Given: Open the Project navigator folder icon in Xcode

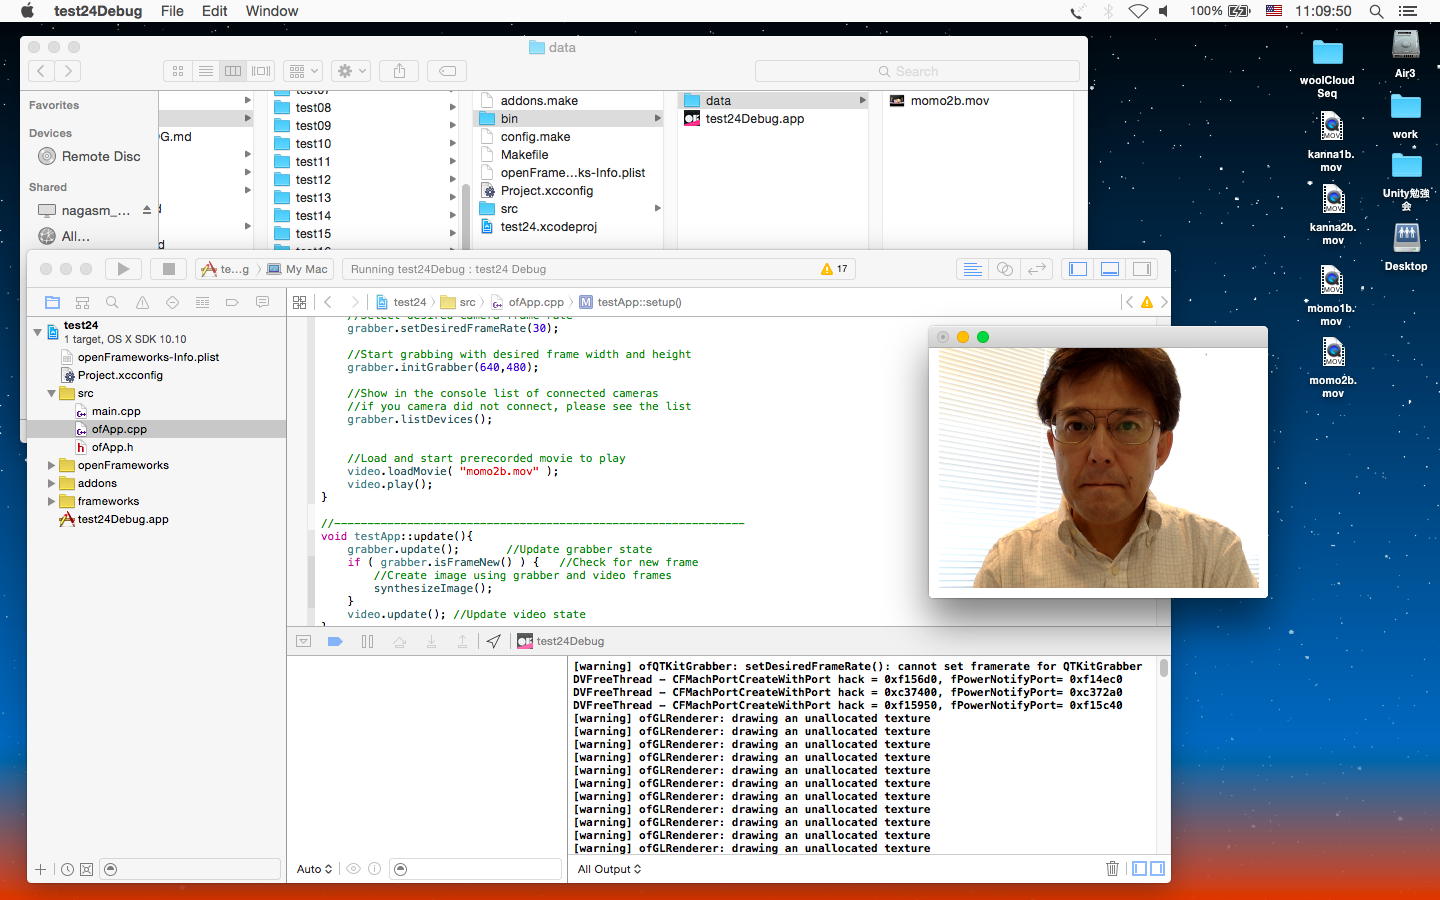Looking at the screenshot, I should click(x=52, y=302).
